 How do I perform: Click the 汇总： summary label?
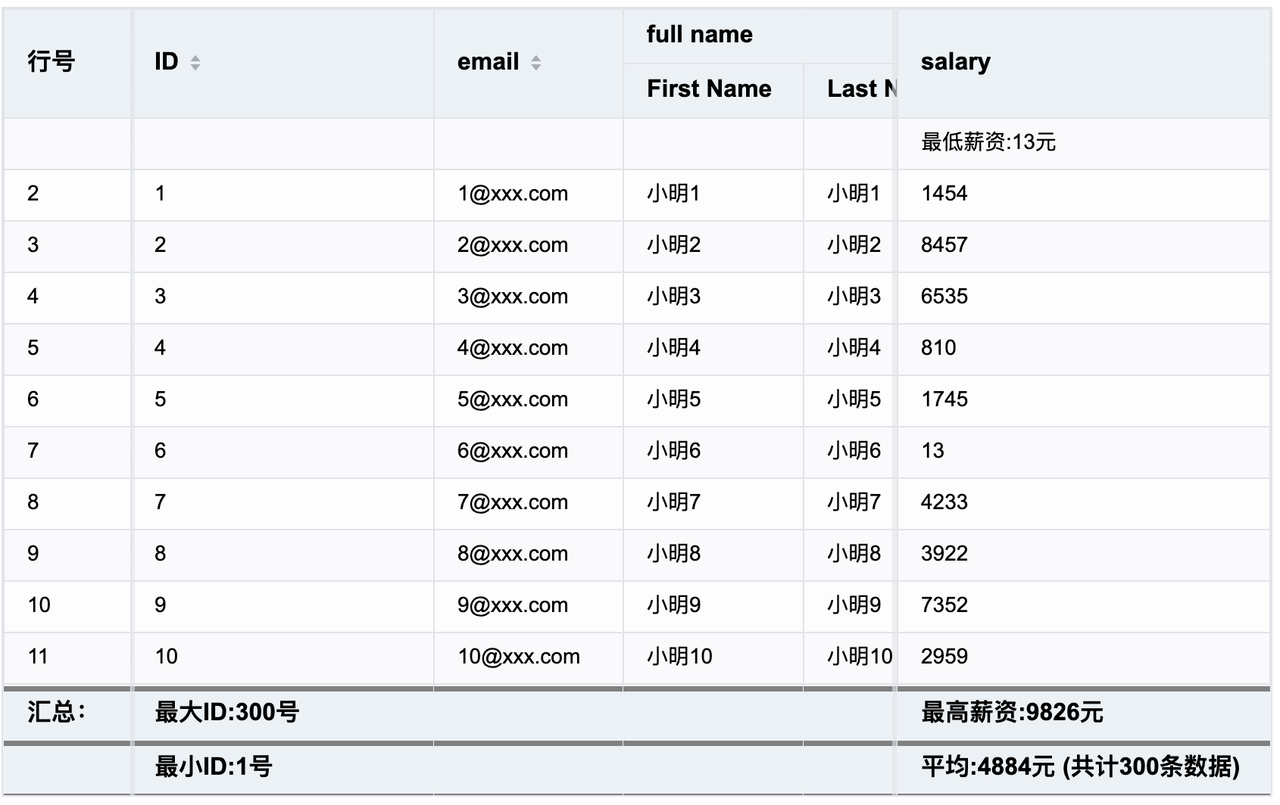pyautogui.click(x=57, y=713)
